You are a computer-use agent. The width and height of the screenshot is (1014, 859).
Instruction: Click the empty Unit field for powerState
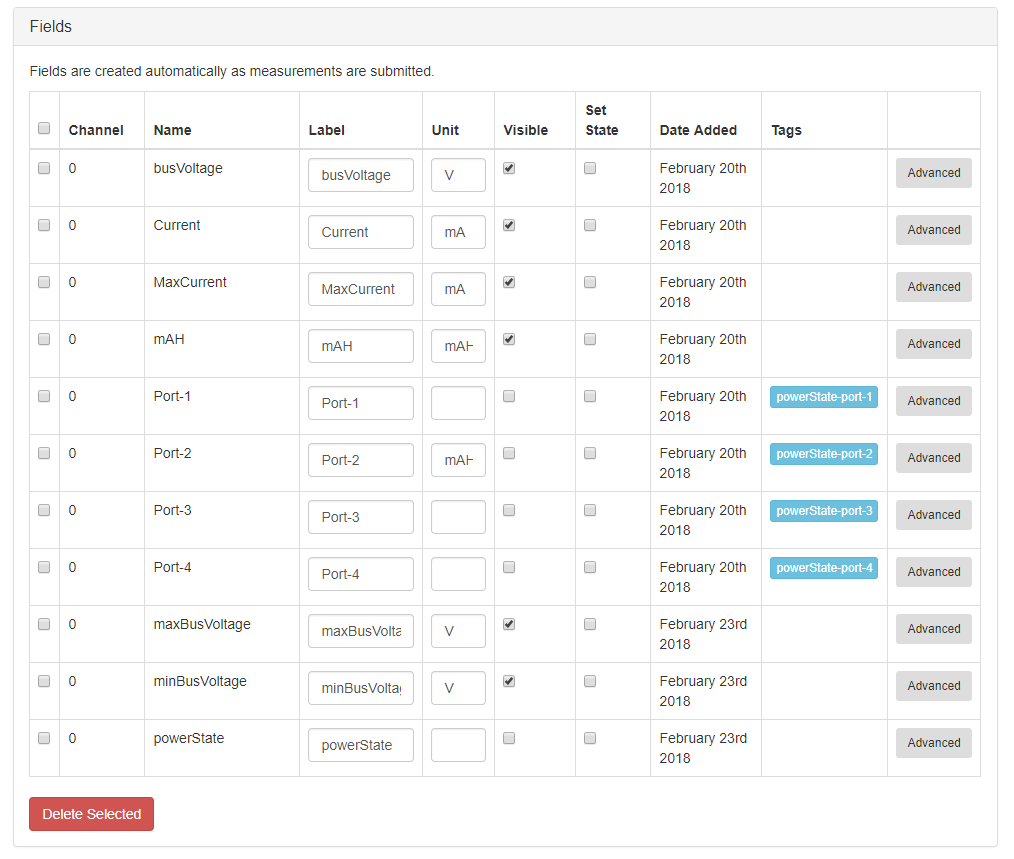click(458, 745)
